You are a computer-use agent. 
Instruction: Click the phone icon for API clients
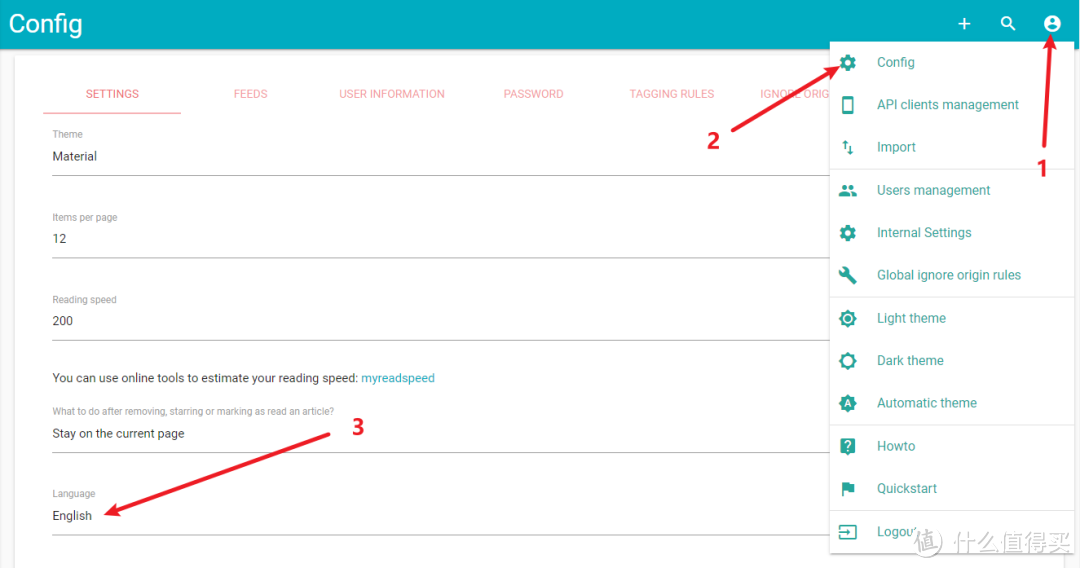point(848,105)
